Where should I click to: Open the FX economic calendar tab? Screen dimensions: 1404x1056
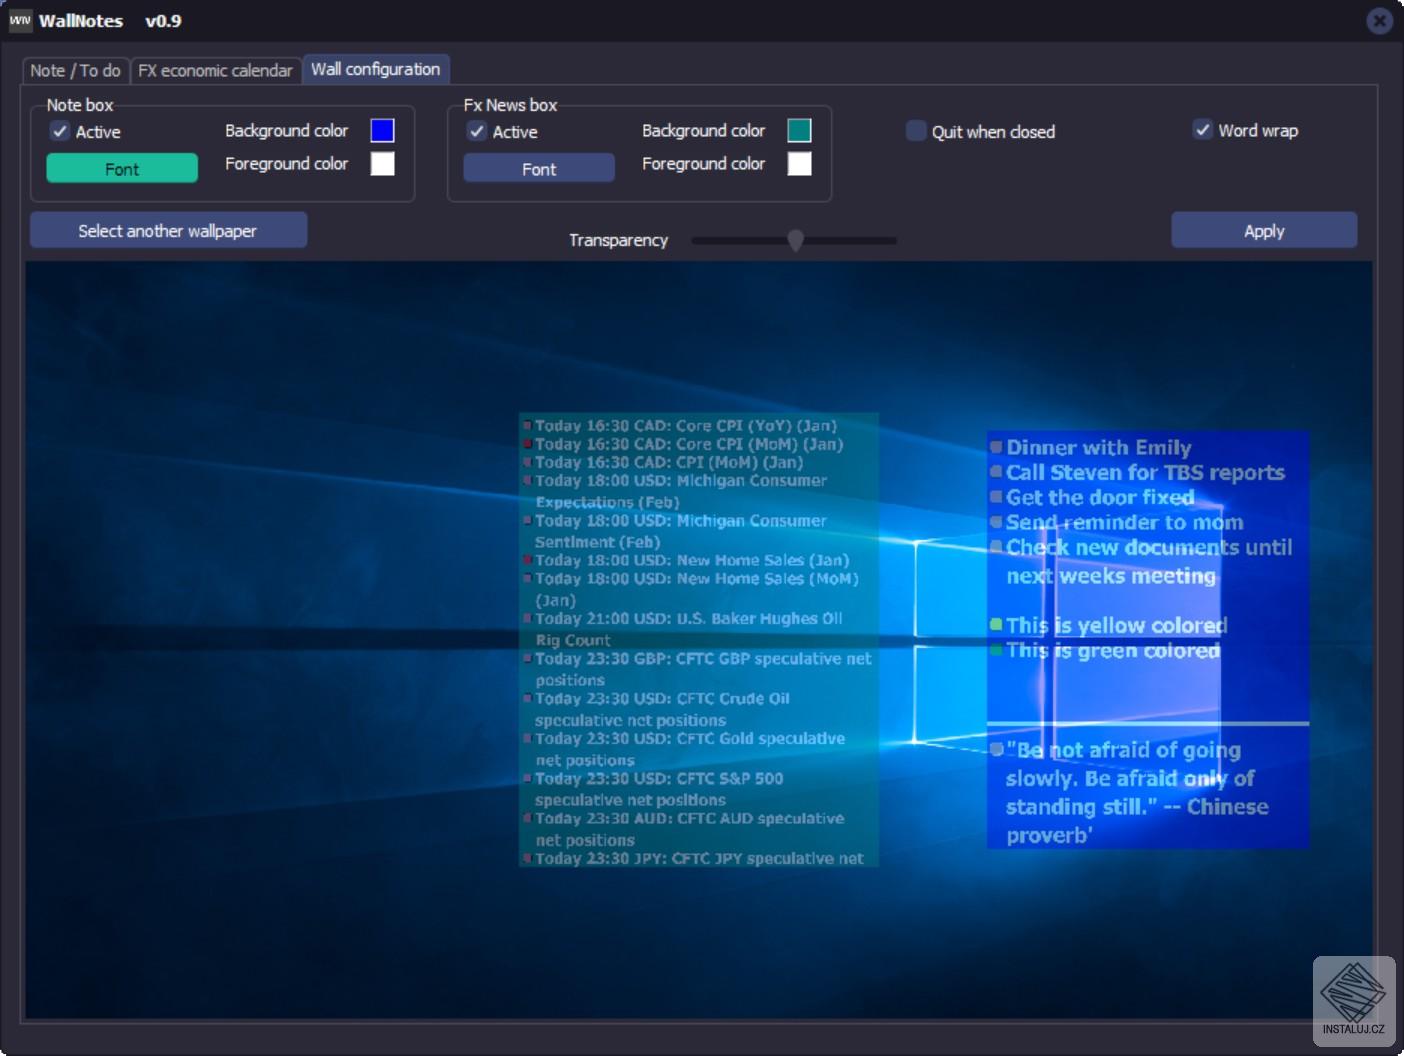[215, 71]
